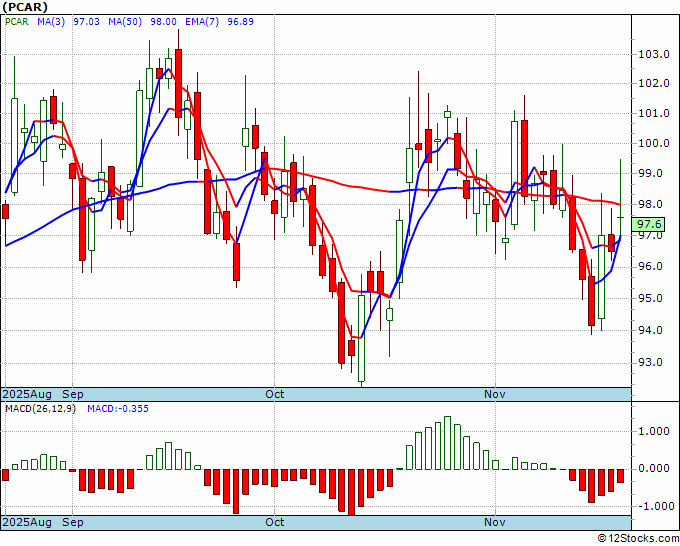Screen dimensions: 680x546
Task: Open the 12Stocks.com copyright link
Action: click(638, 539)
